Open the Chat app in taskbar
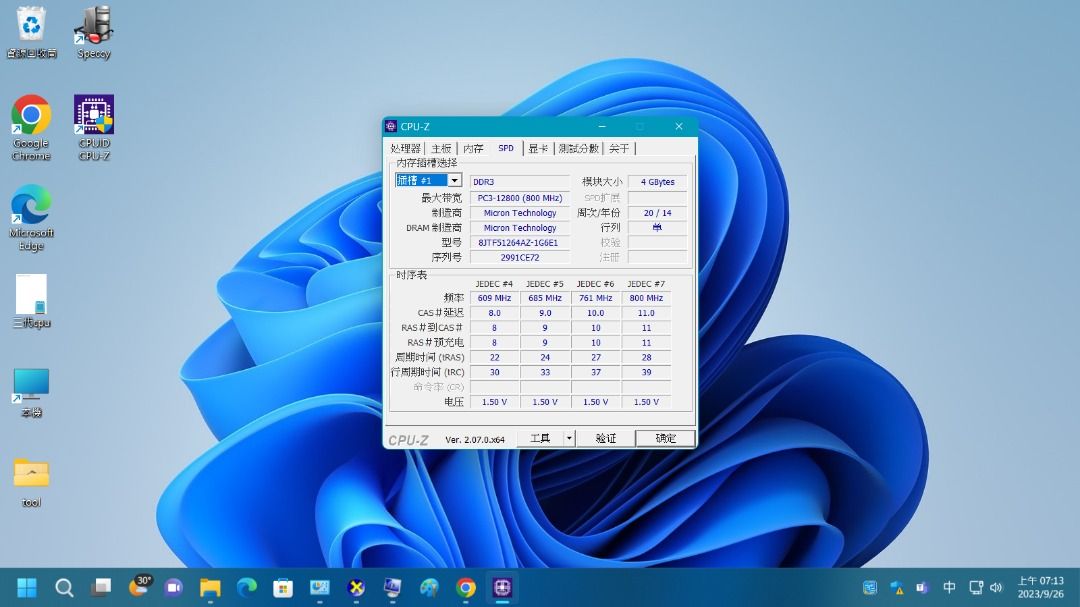 pos(174,588)
